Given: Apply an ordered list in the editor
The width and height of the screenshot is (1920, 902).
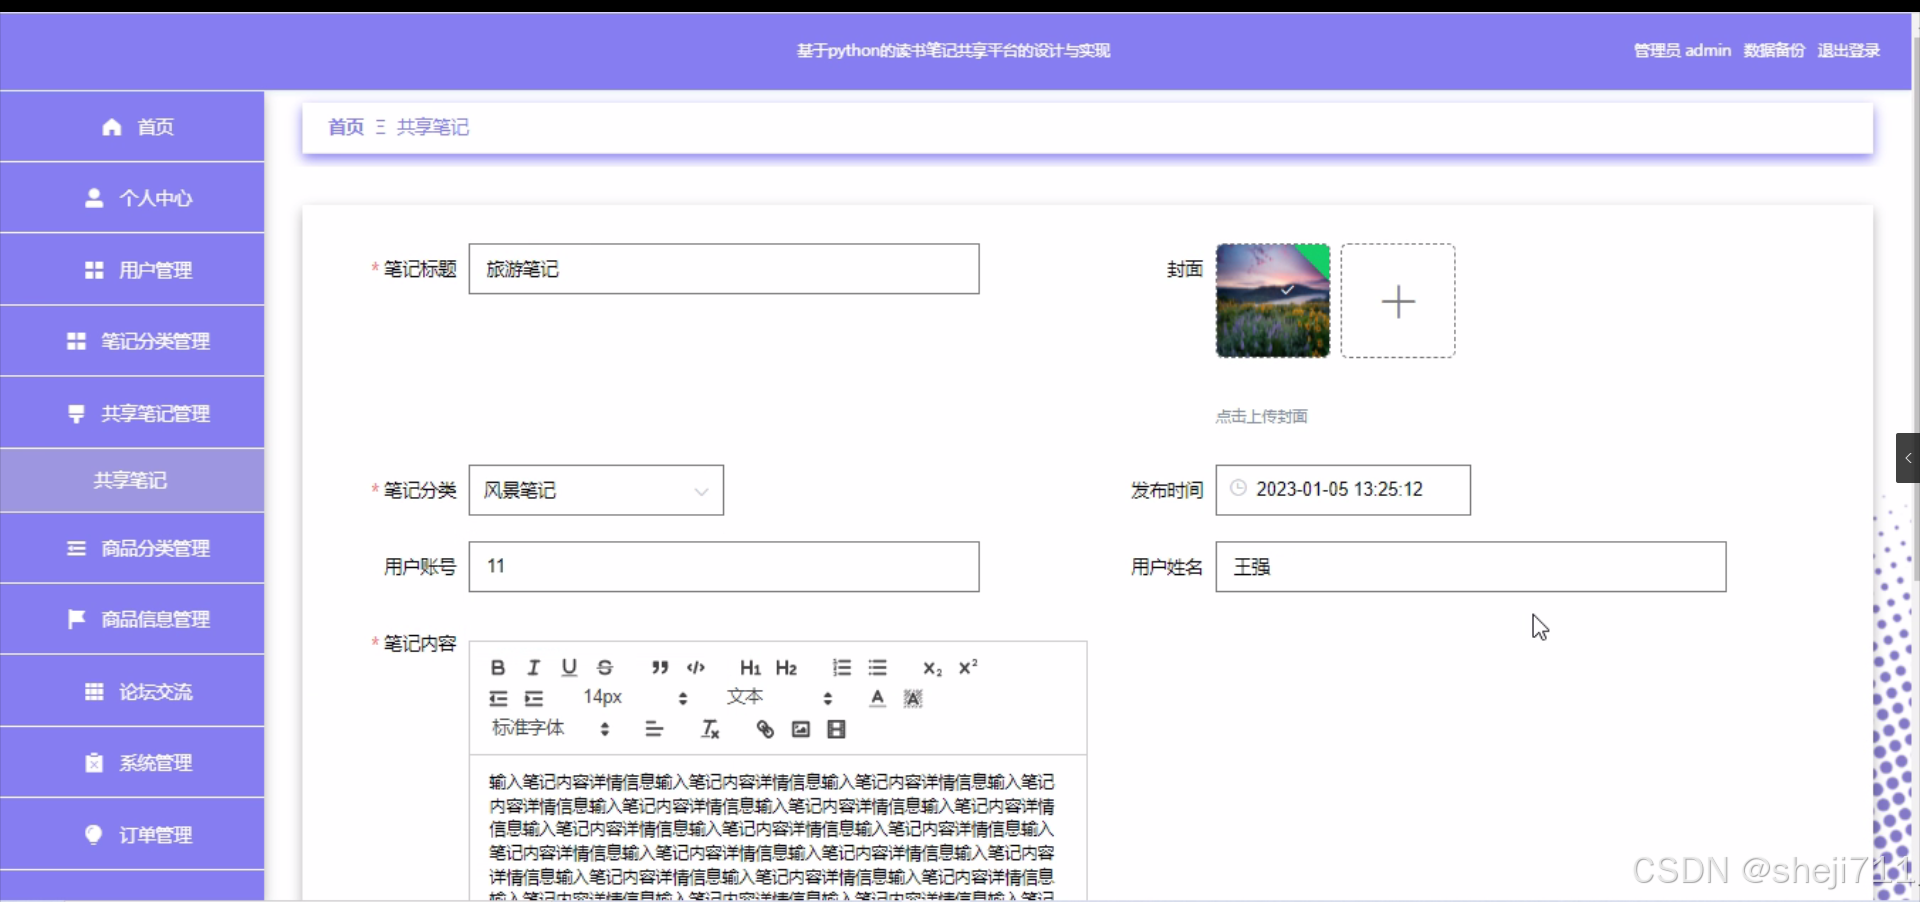Looking at the screenshot, I should point(842,667).
